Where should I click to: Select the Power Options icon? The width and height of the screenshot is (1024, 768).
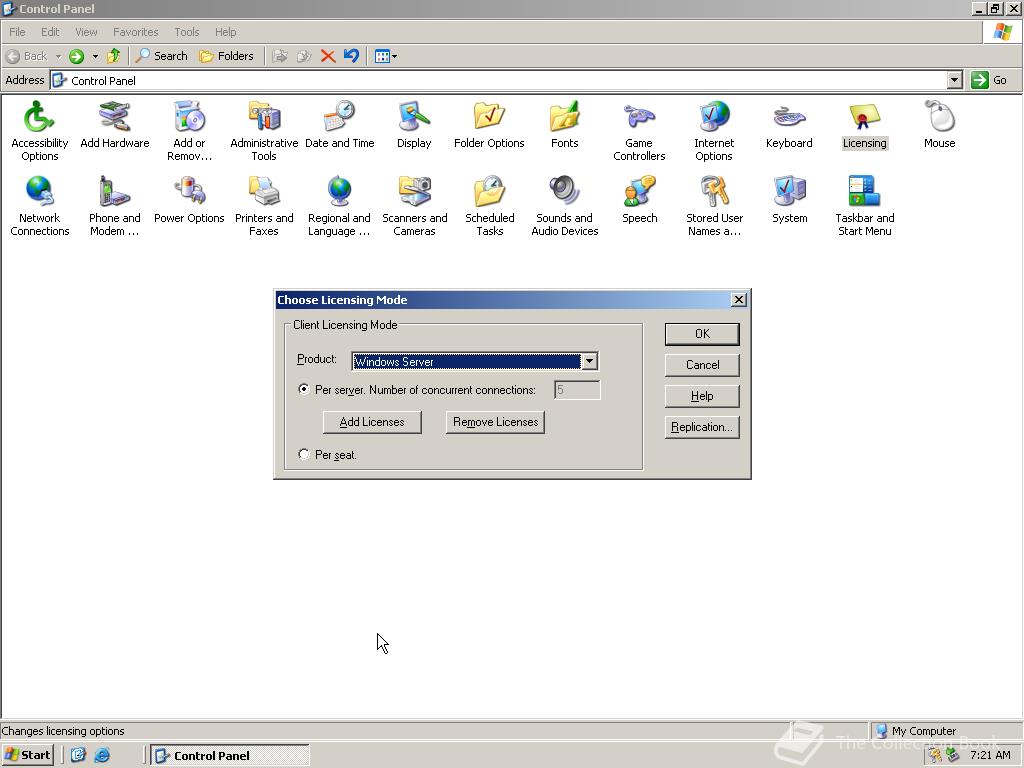click(189, 199)
